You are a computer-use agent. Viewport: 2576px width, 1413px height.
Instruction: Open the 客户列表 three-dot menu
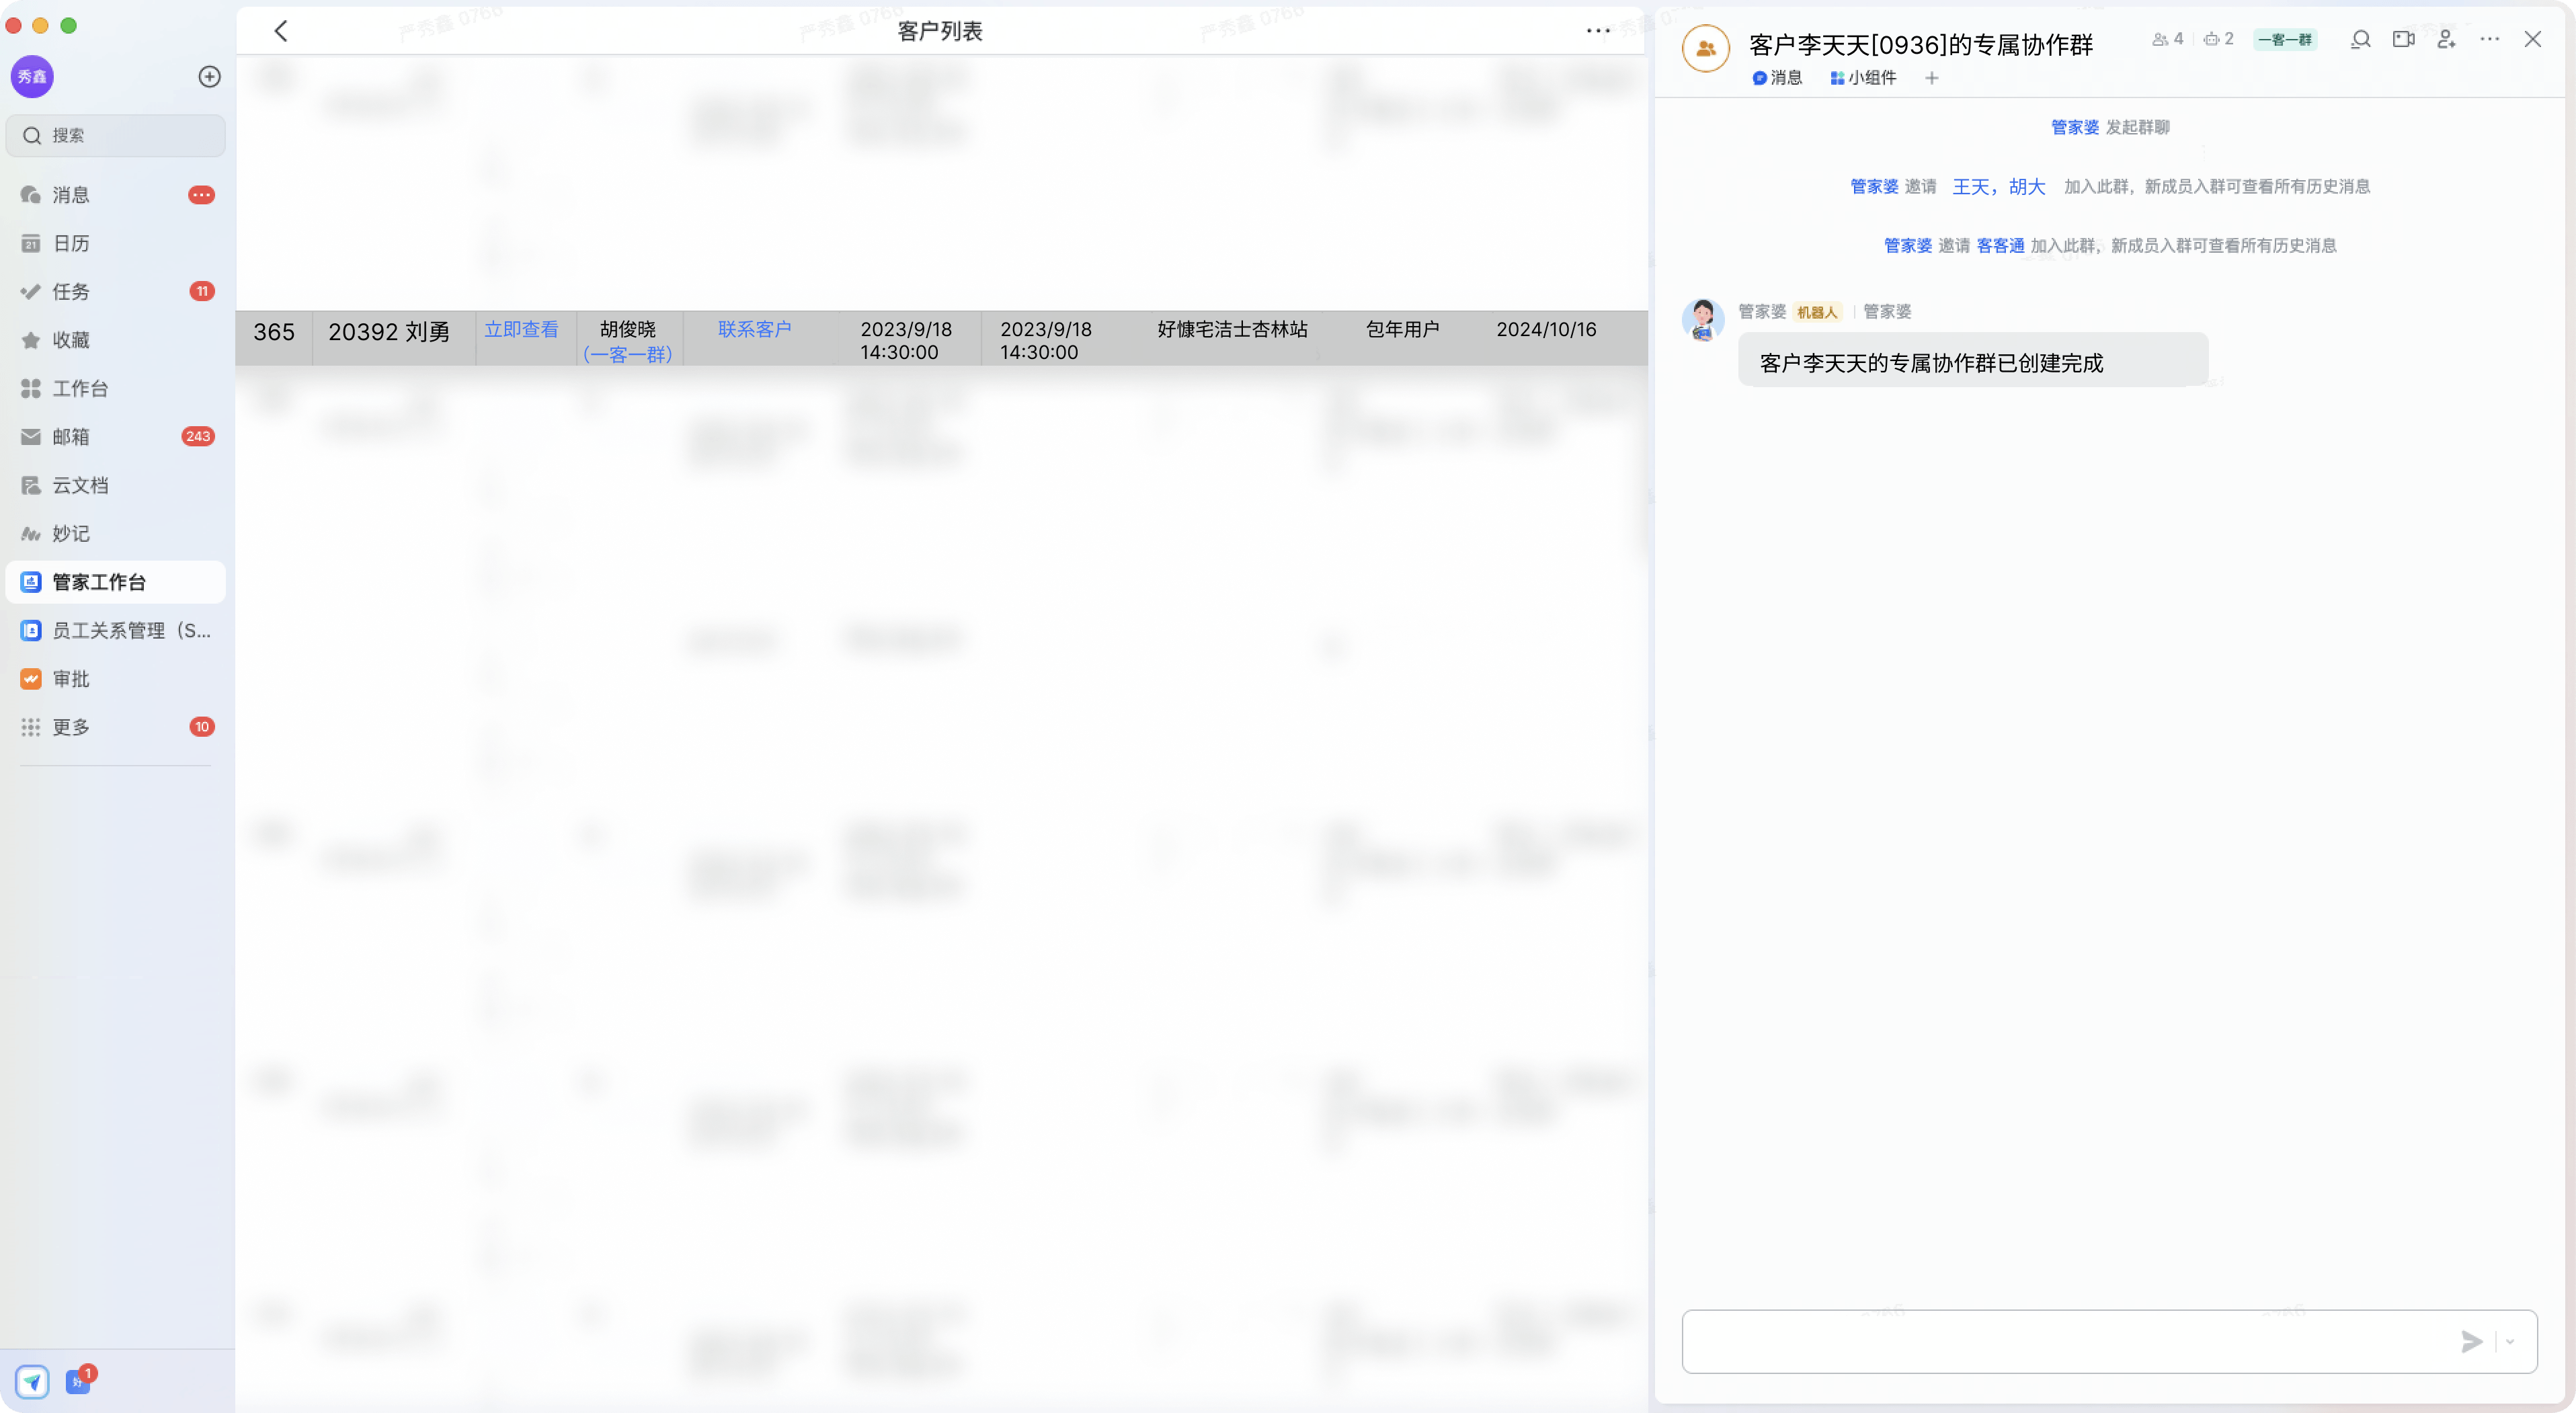(1598, 31)
